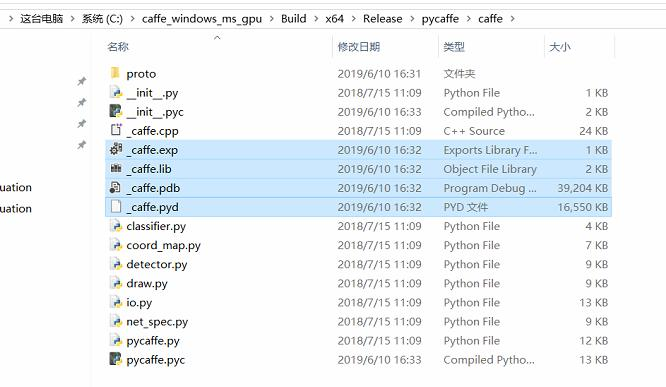Select file name draw.py

(x=147, y=284)
